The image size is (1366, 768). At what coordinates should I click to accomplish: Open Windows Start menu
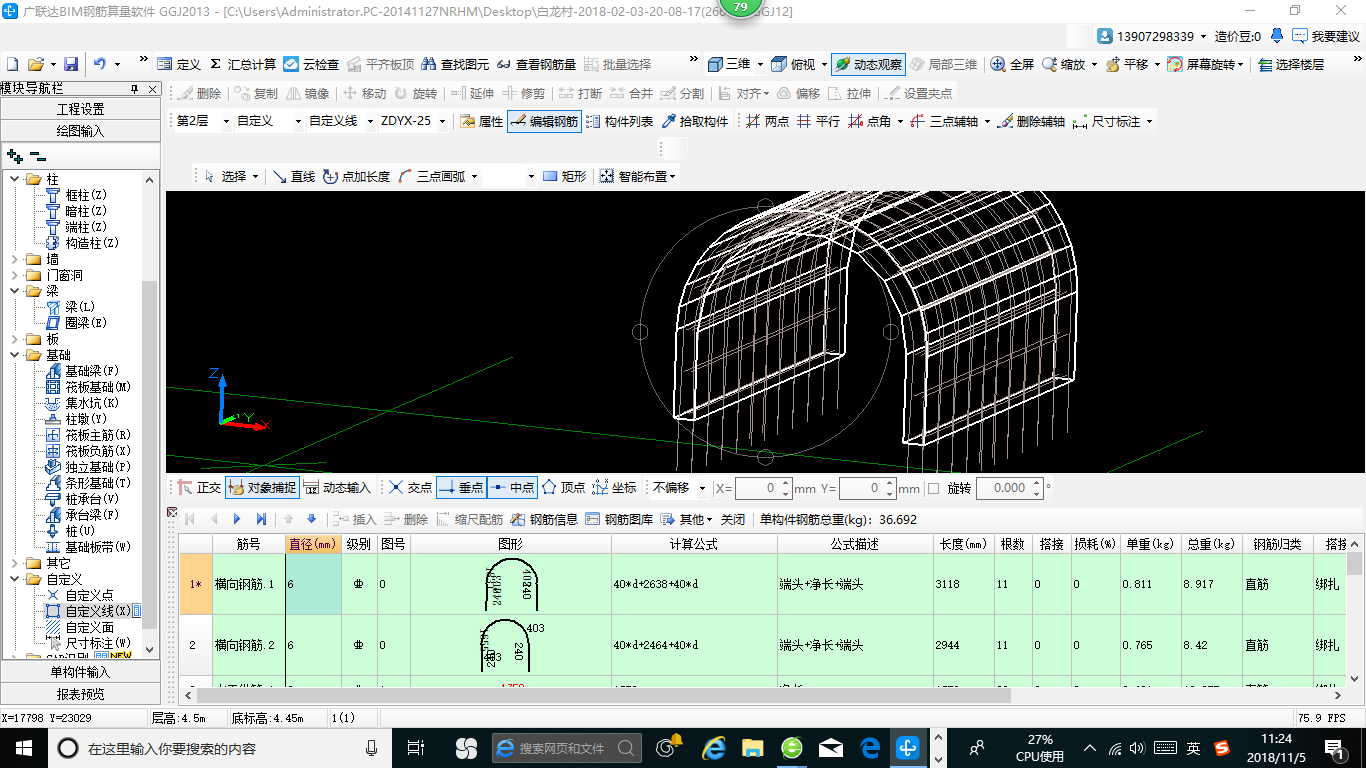23,747
